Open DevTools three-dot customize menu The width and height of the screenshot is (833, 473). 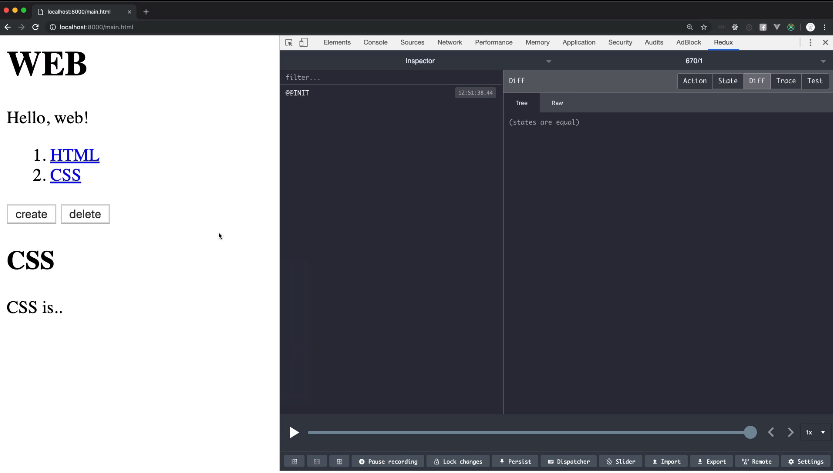[810, 43]
